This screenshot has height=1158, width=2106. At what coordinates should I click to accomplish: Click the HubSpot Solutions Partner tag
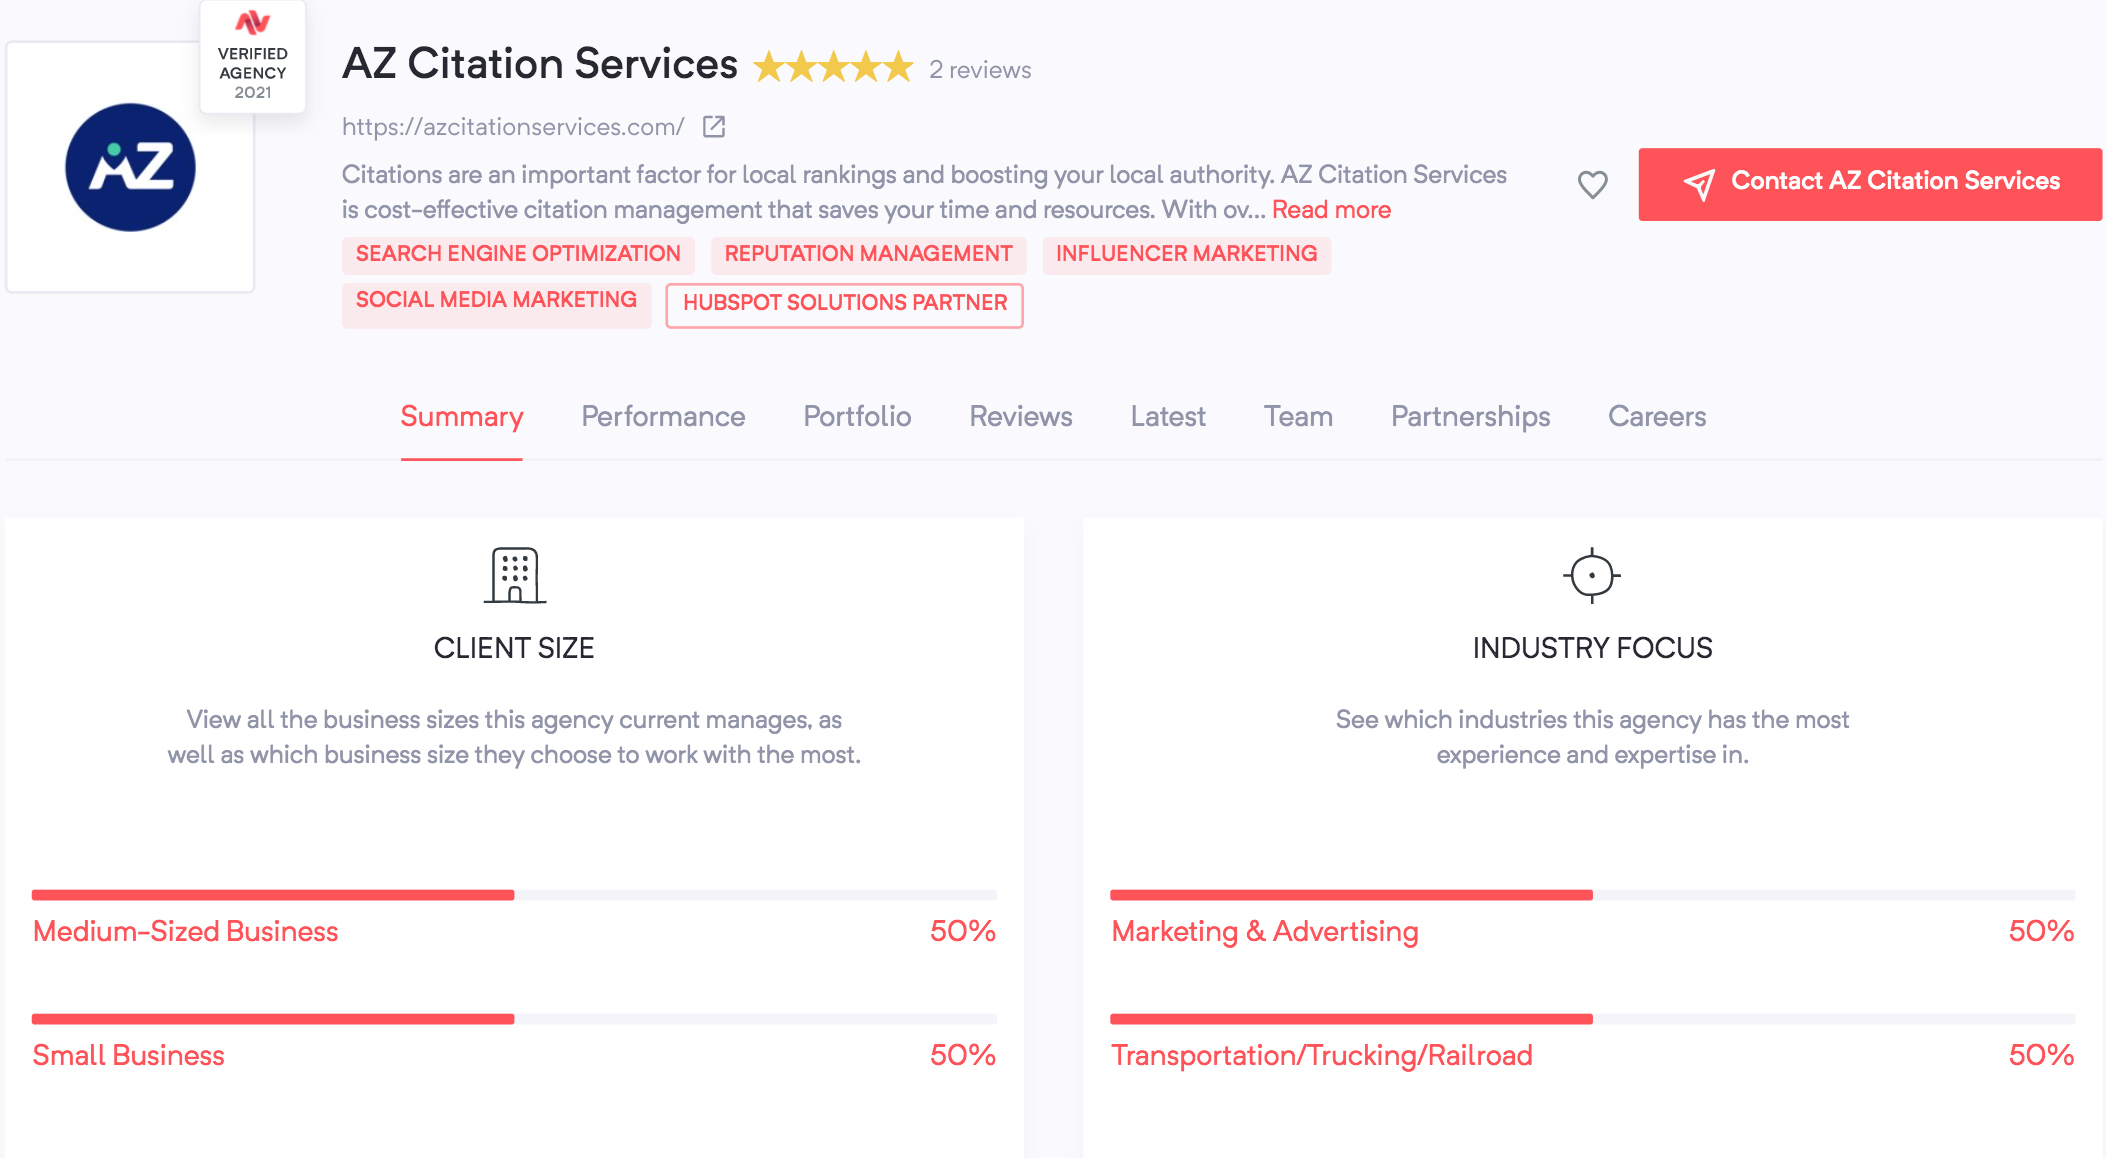tap(845, 303)
